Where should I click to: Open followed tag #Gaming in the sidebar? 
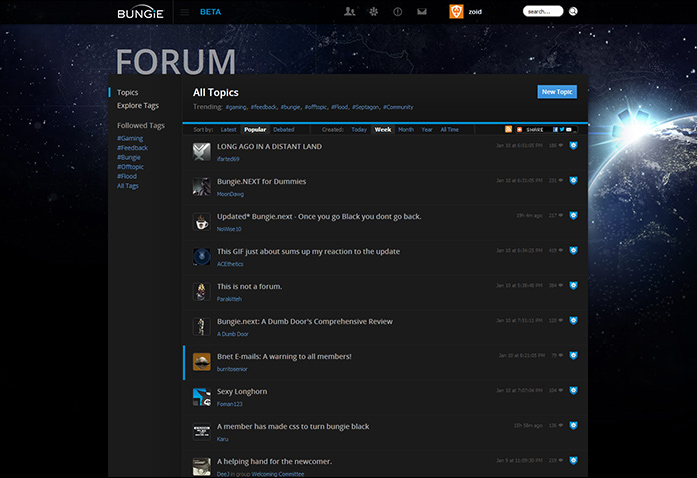click(130, 138)
